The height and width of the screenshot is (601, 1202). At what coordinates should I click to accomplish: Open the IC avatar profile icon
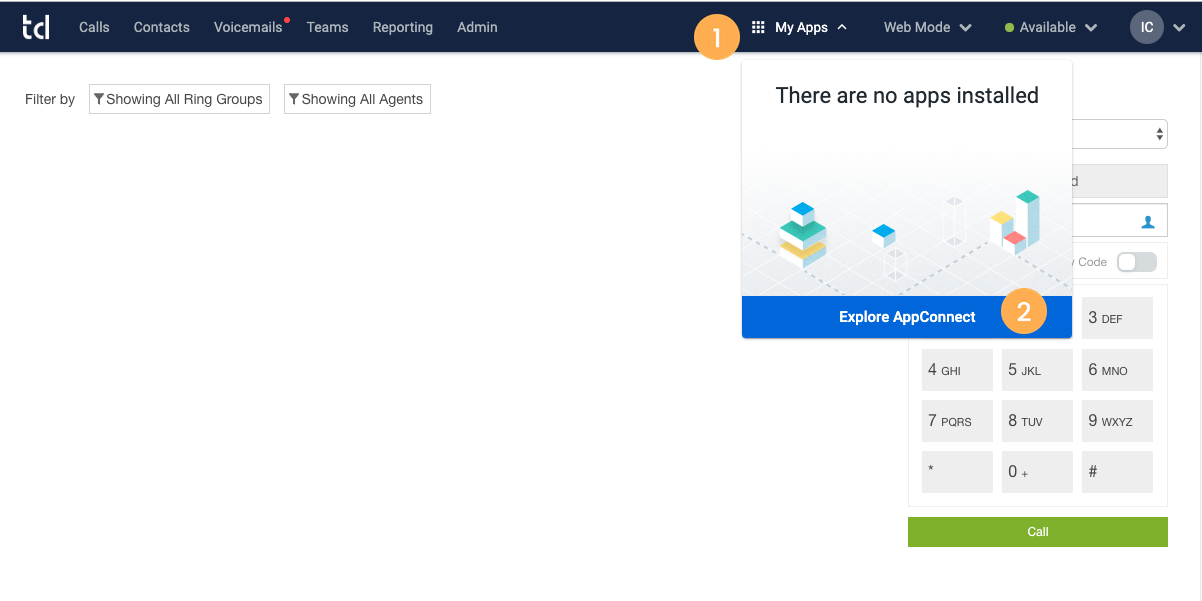(1147, 27)
